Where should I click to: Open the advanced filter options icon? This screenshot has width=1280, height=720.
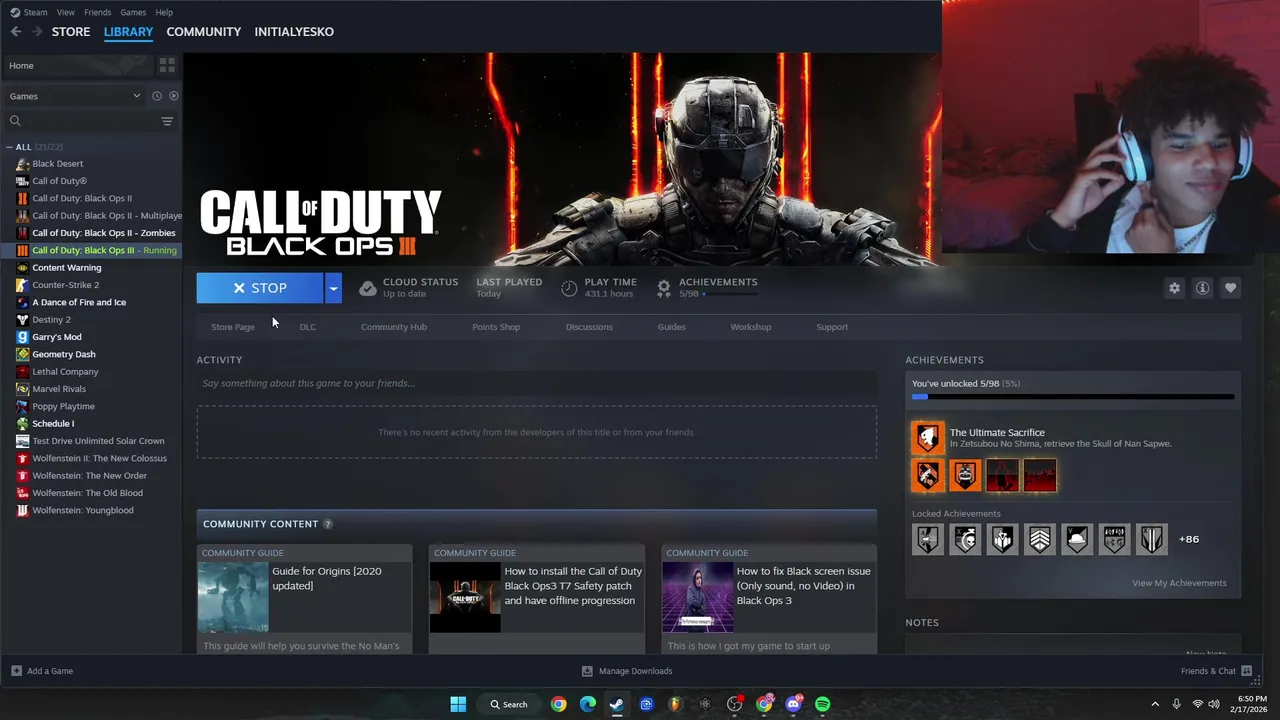click(167, 121)
